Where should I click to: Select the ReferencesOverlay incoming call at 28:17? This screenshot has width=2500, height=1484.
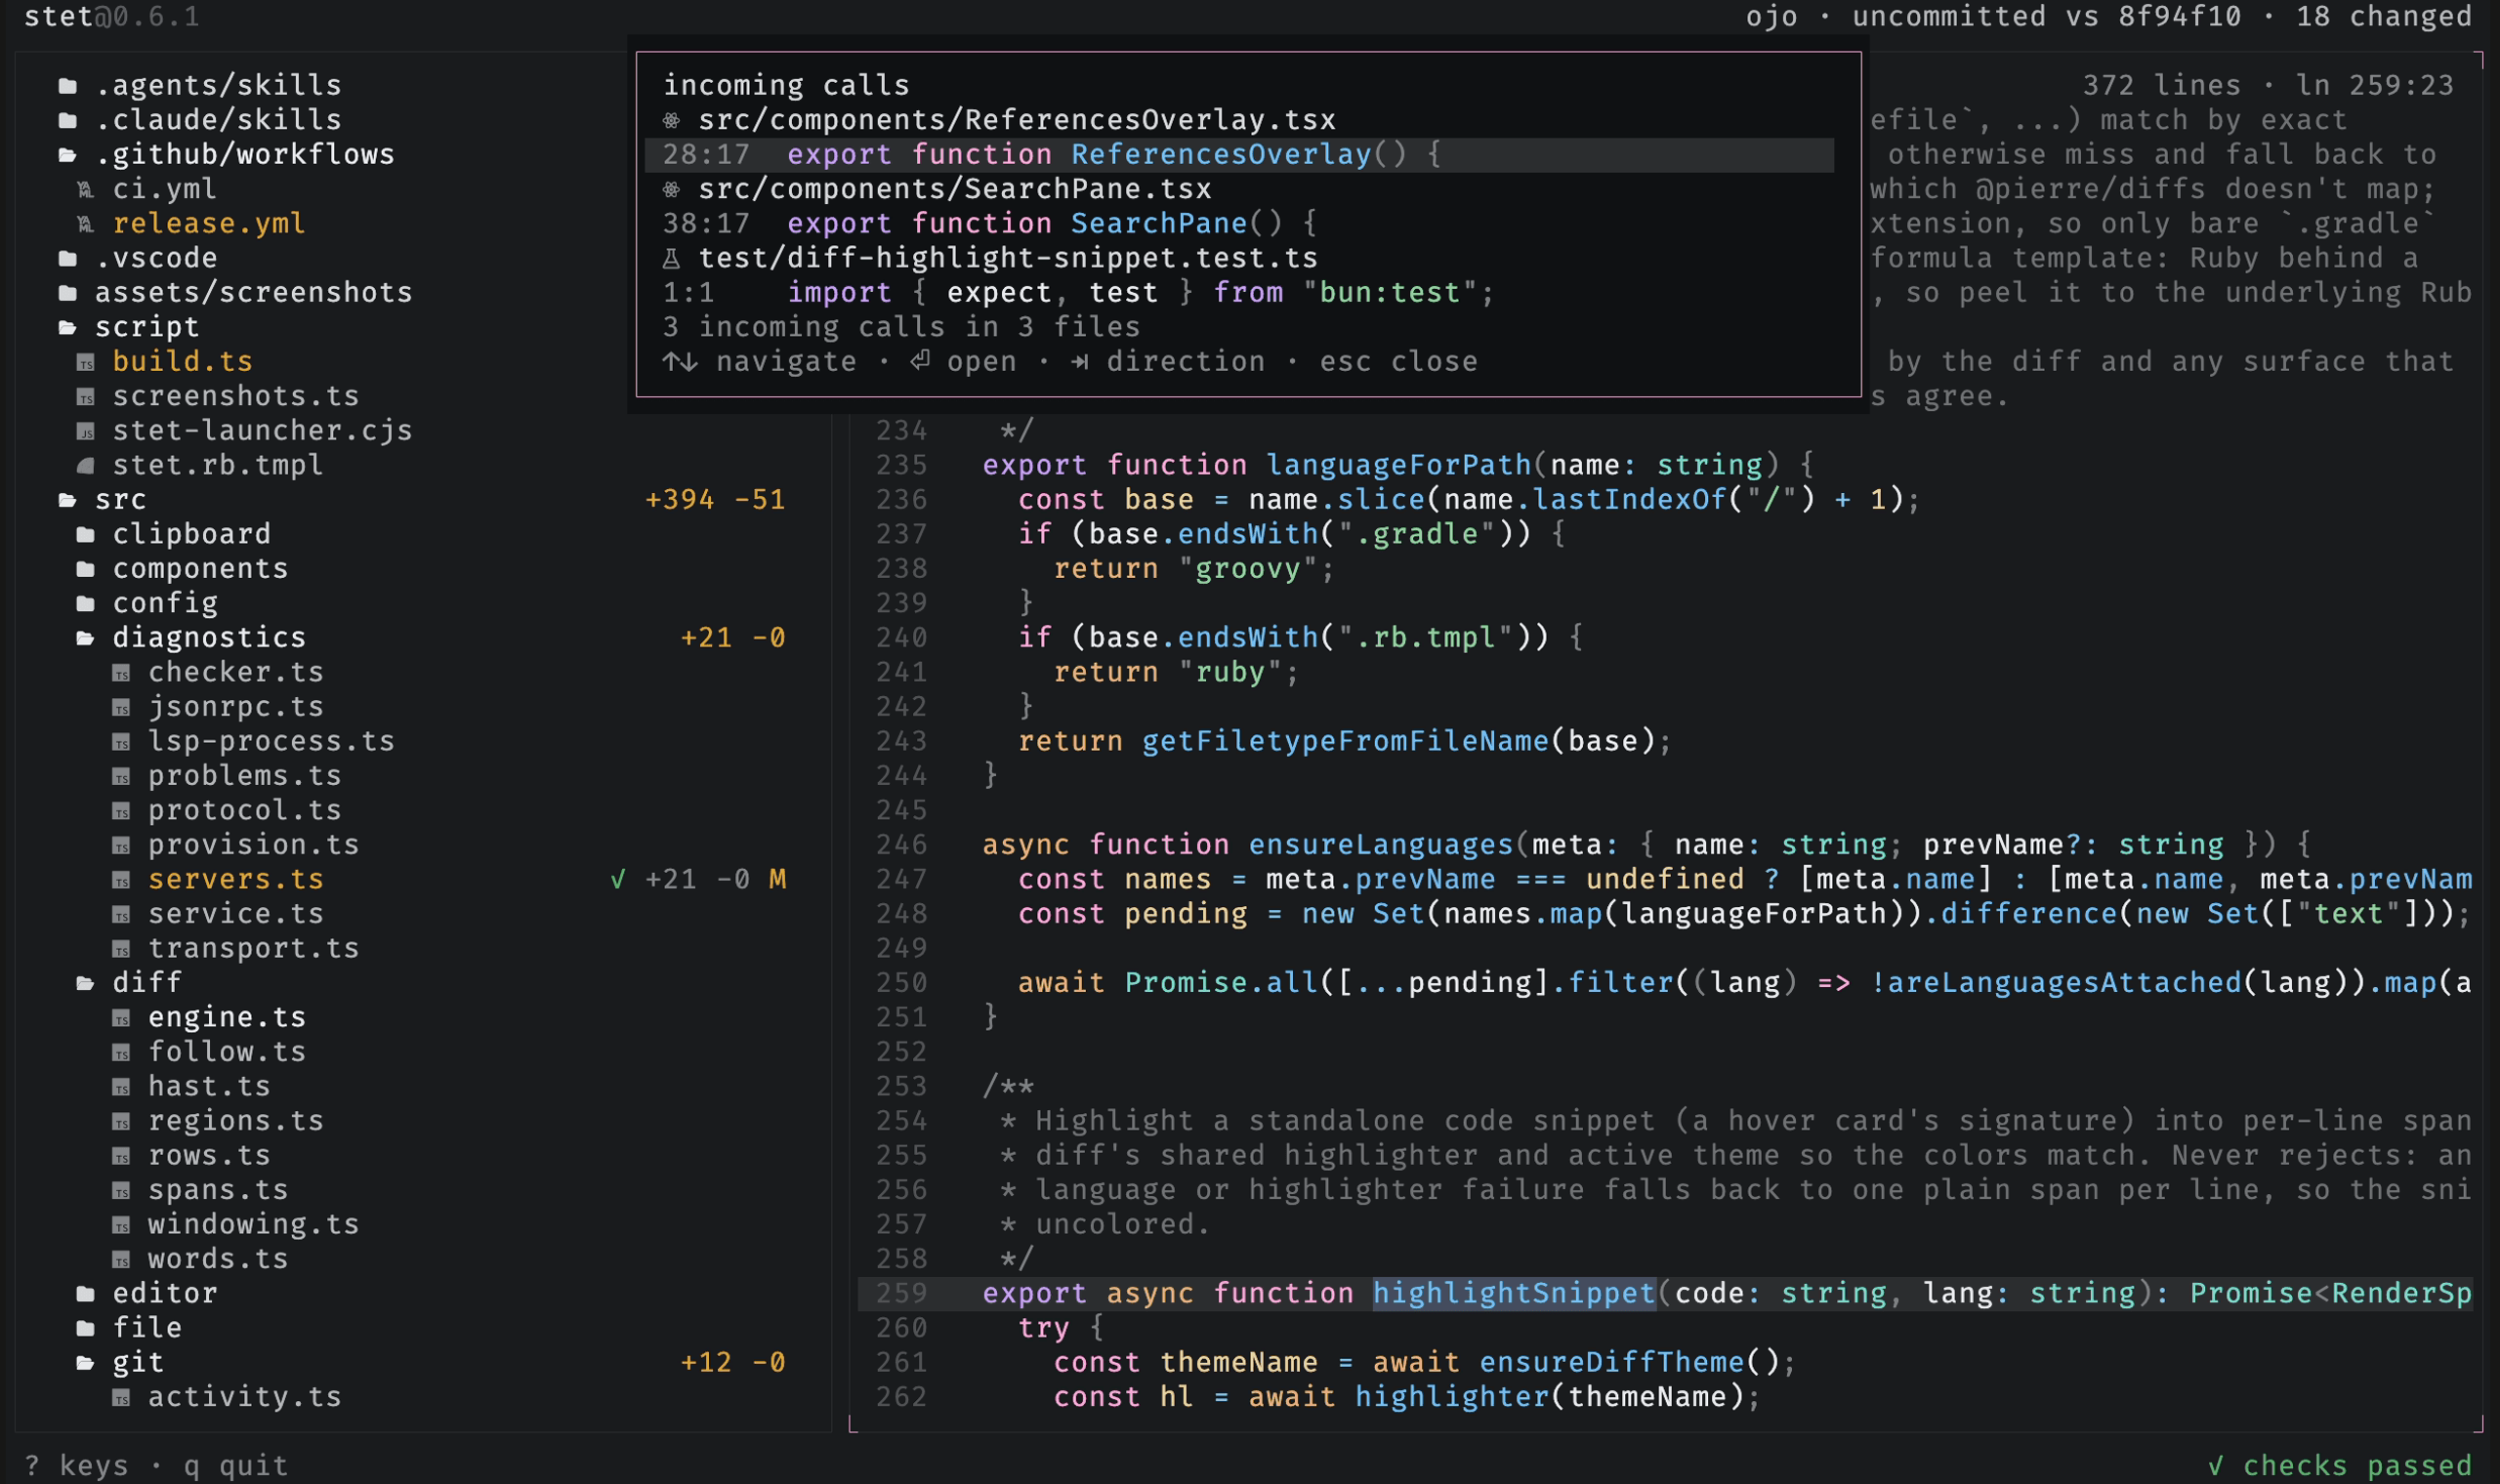pos(1239,155)
